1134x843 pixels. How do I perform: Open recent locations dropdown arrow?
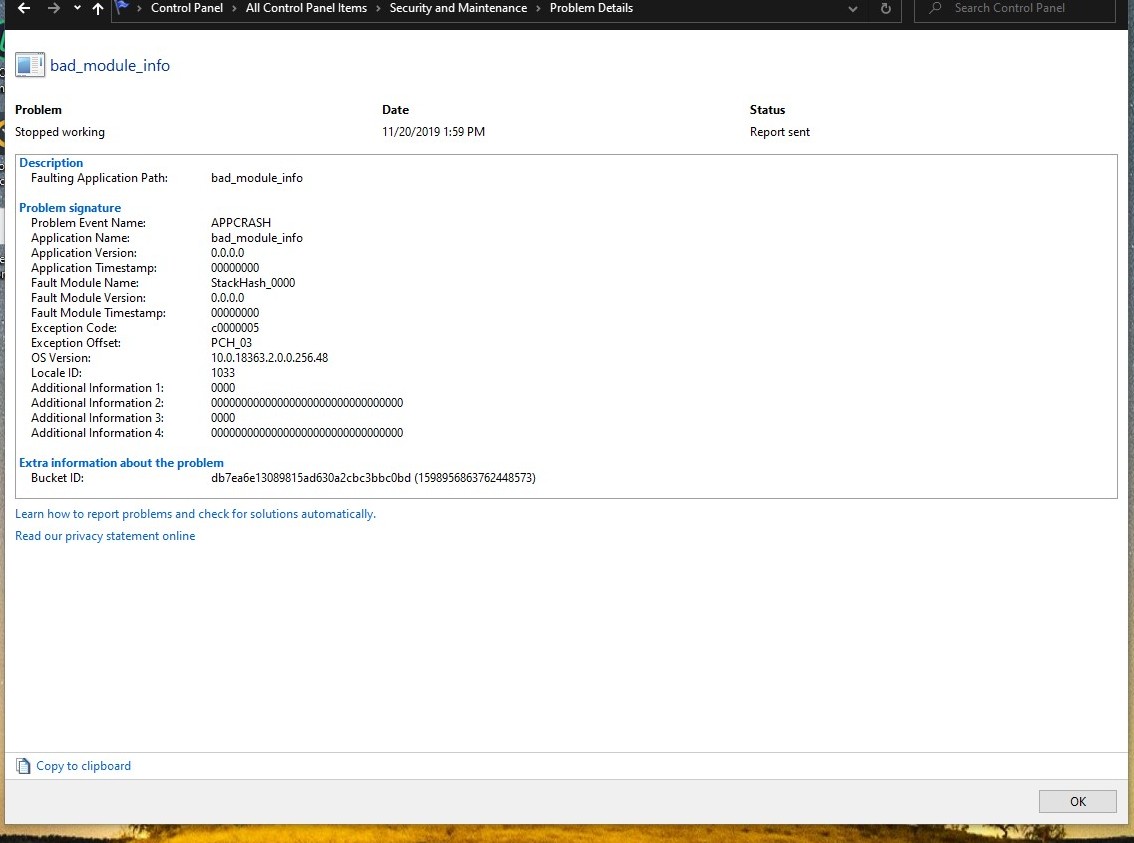coord(77,9)
